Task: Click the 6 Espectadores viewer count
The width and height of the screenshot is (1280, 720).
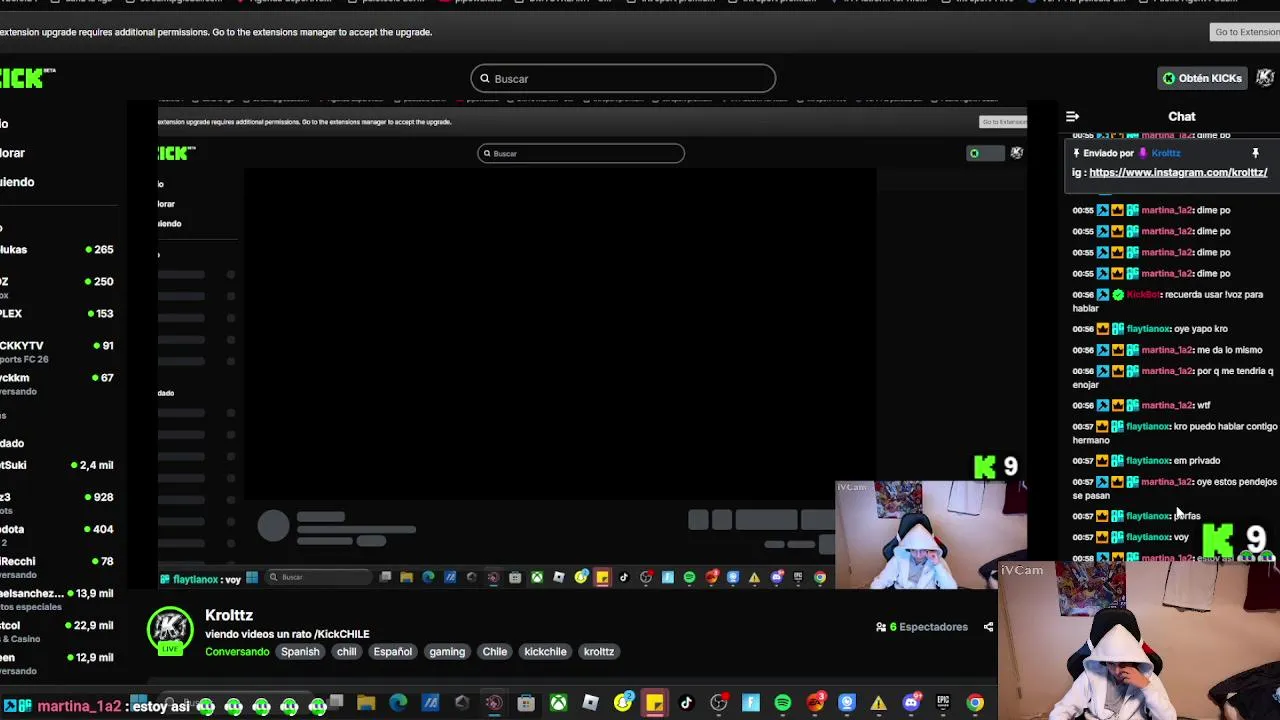Action: (922, 627)
